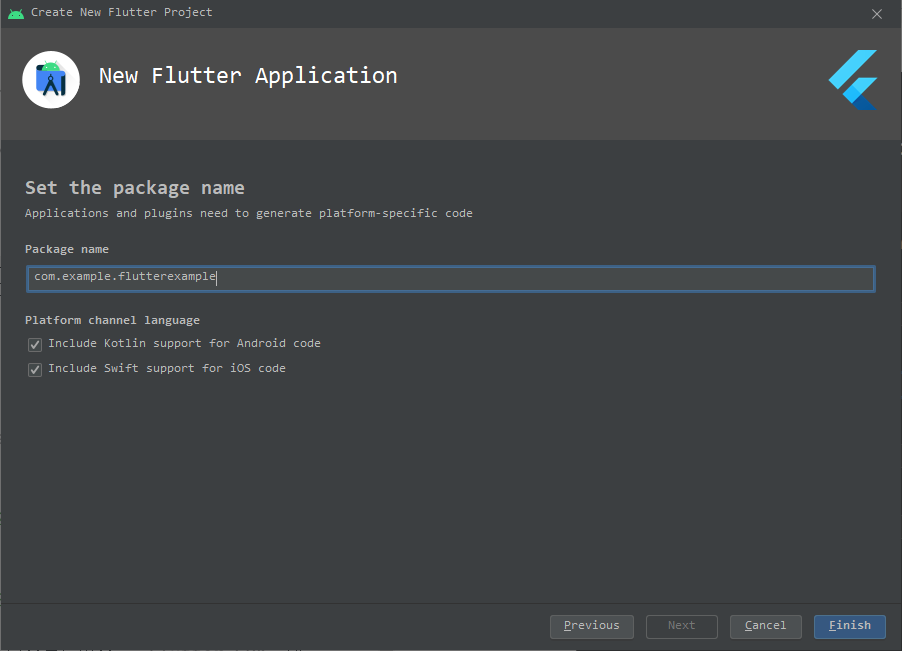
Task: Click the 'Package name' label
Action: click(67, 249)
